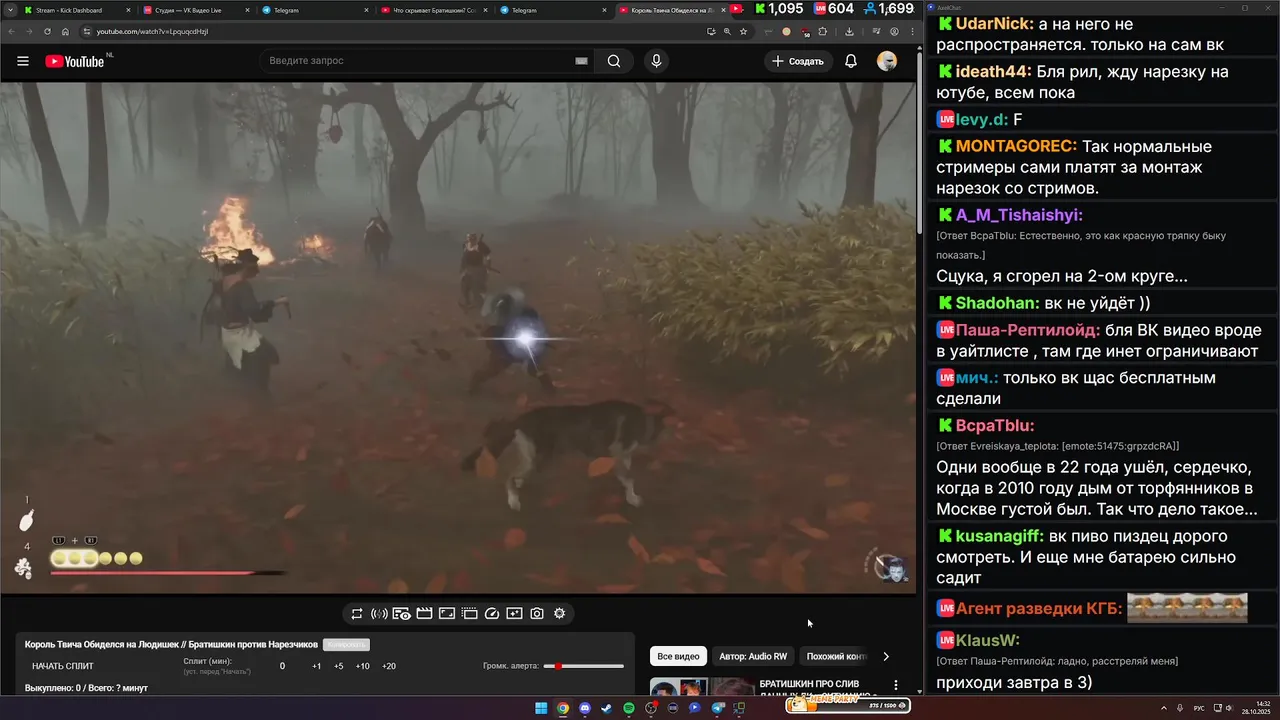Open options for БРАТИШКИН ПРО СЛИВ video
Screen dimensions: 1280x720
click(896, 685)
